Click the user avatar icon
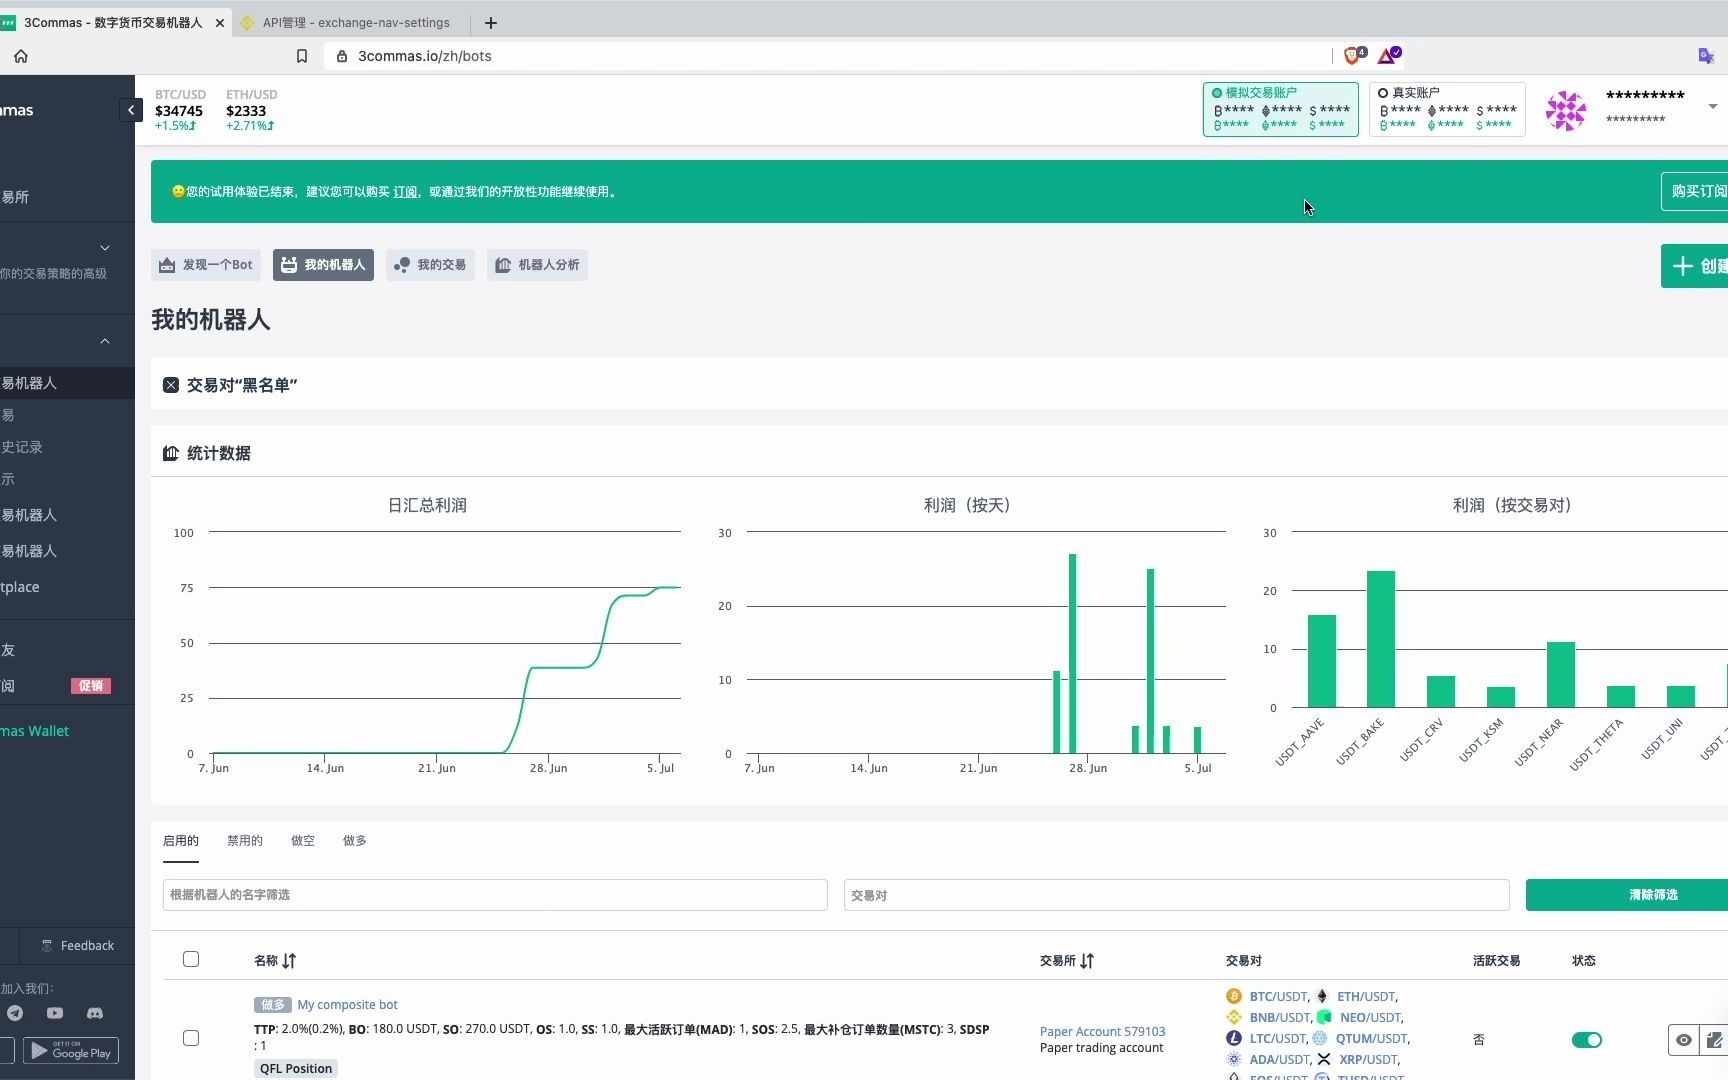The width and height of the screenshot is (1728, 1080). pos(1566,110)
